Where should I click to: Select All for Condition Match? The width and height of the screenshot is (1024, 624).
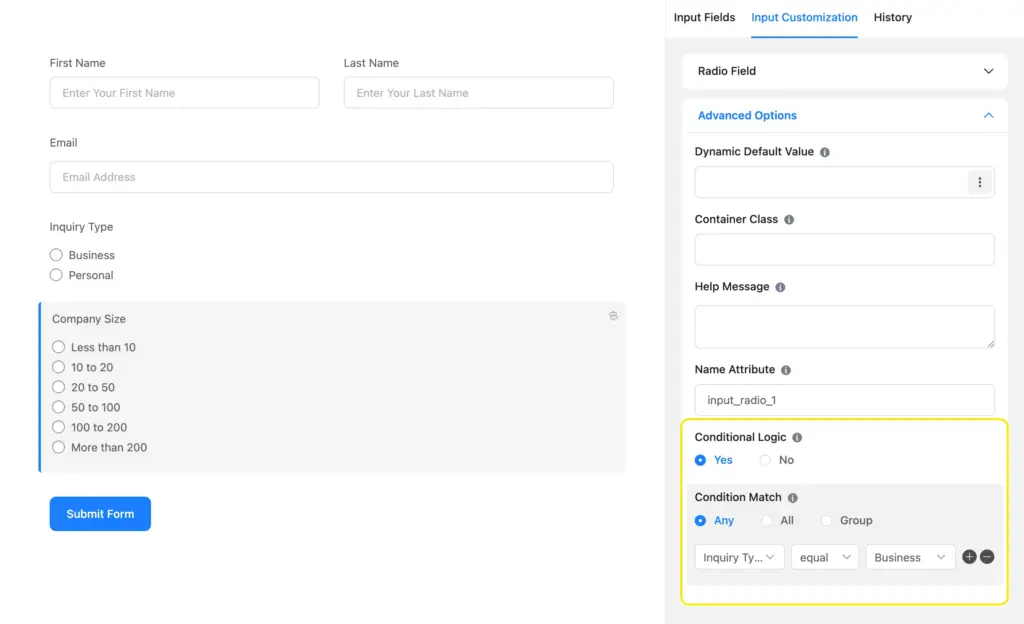click(x=767, y=521)
